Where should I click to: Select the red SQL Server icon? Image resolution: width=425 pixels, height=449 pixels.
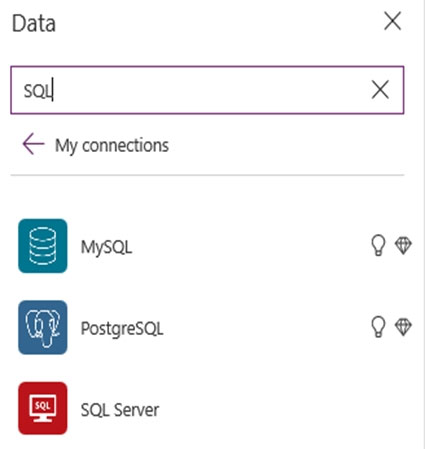pos(43,408)
